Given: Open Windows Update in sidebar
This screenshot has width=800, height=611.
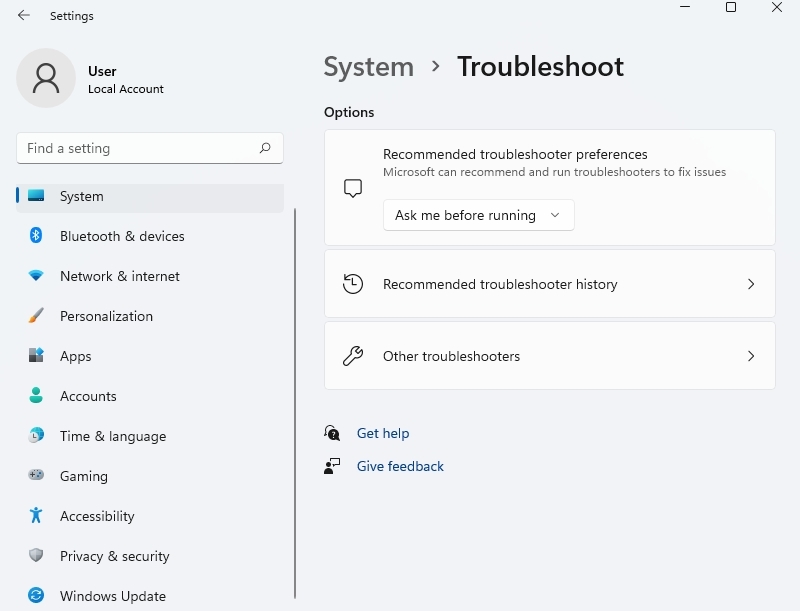Looking at the screenshot, I should [x=112, y=596].
